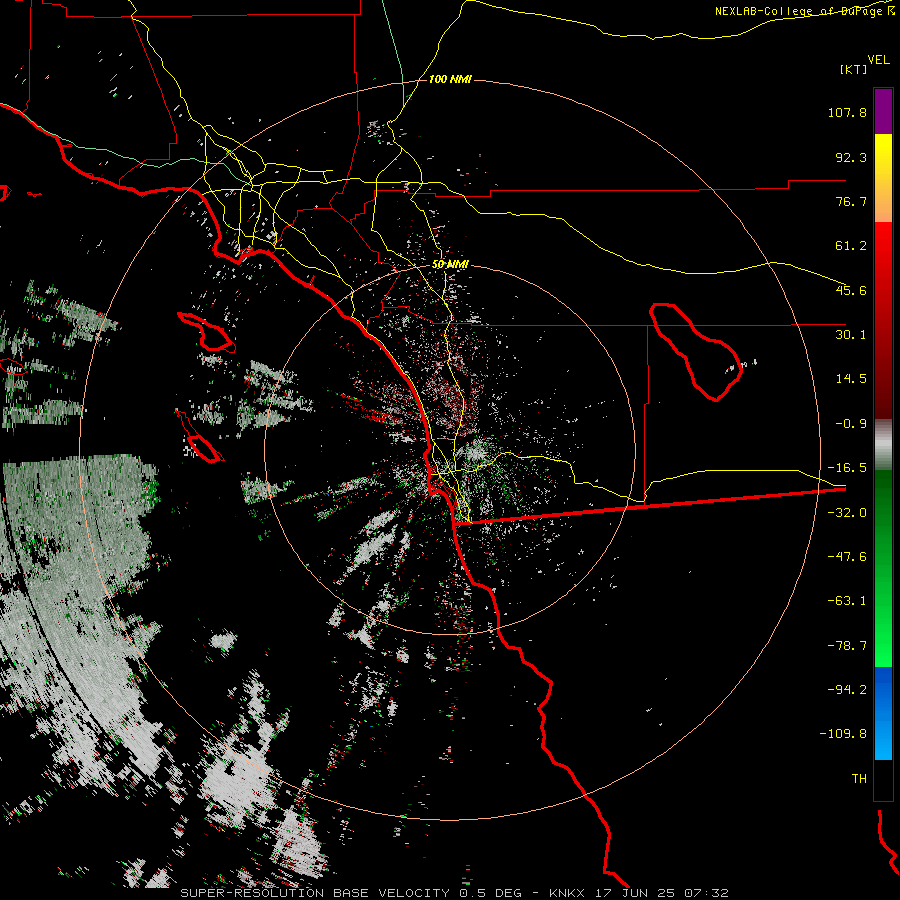This screenshot has height=900, width=900.
Task: Click the 61.2 velocity scale value
Action: click(851, 246)
